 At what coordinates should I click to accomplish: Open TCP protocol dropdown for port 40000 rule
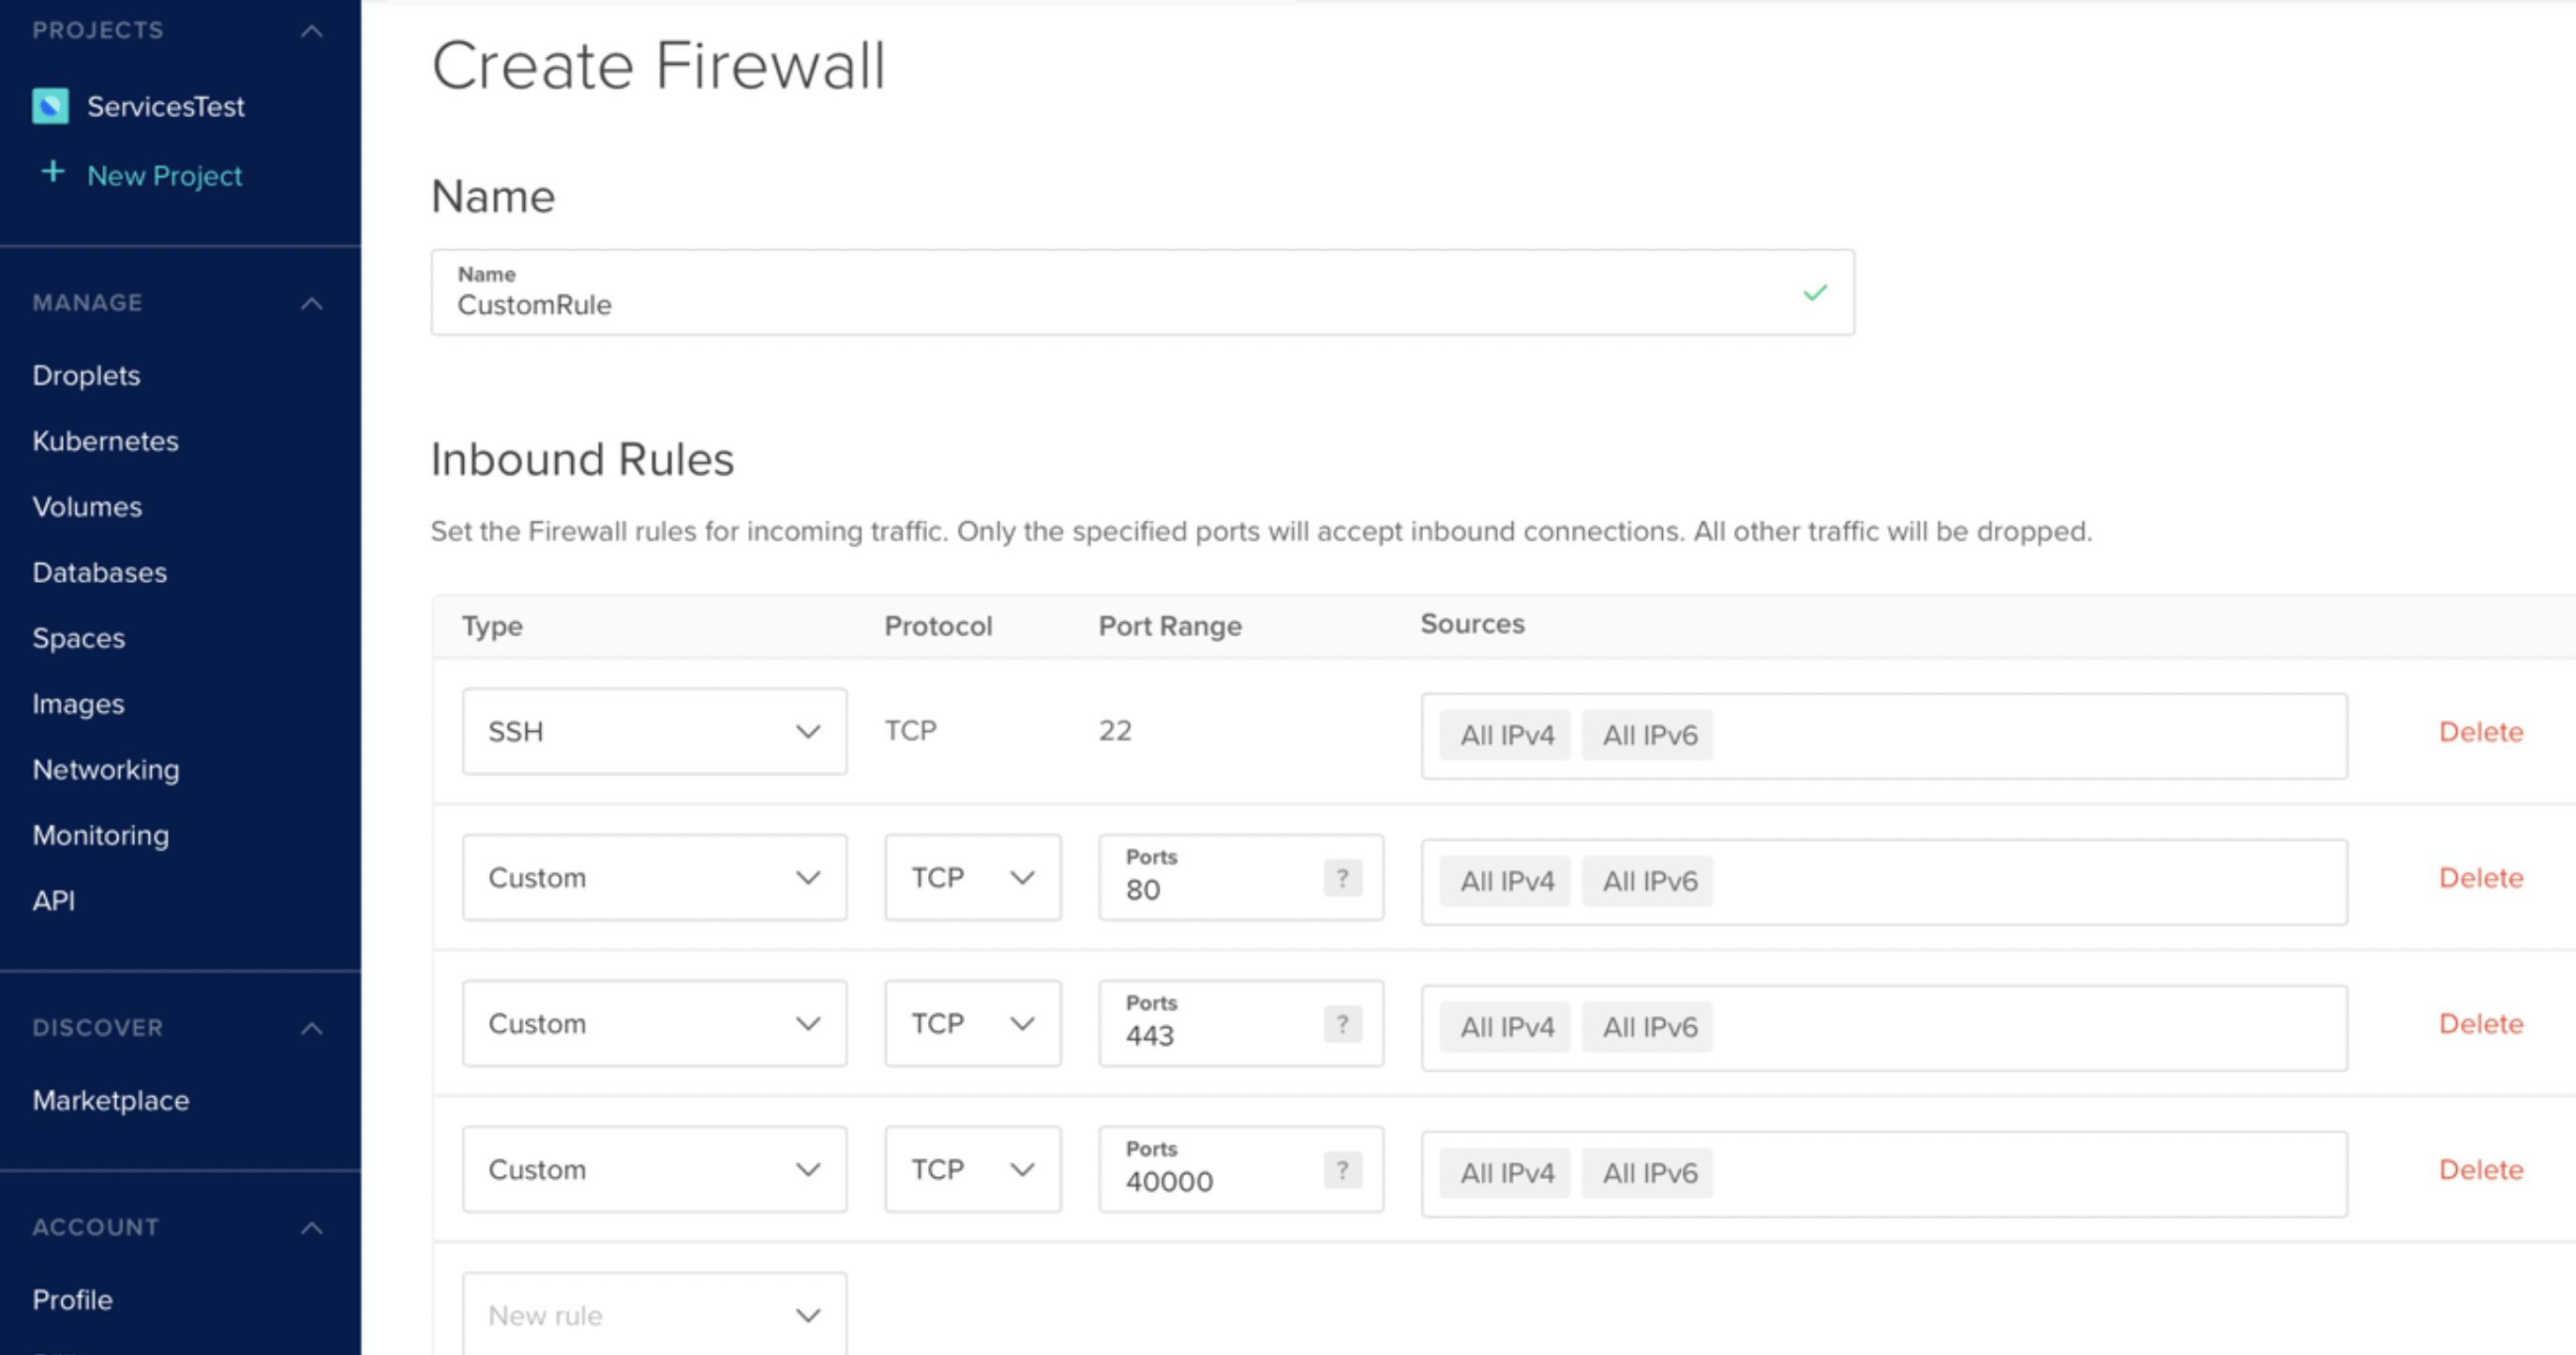(x=972, y=1169)
